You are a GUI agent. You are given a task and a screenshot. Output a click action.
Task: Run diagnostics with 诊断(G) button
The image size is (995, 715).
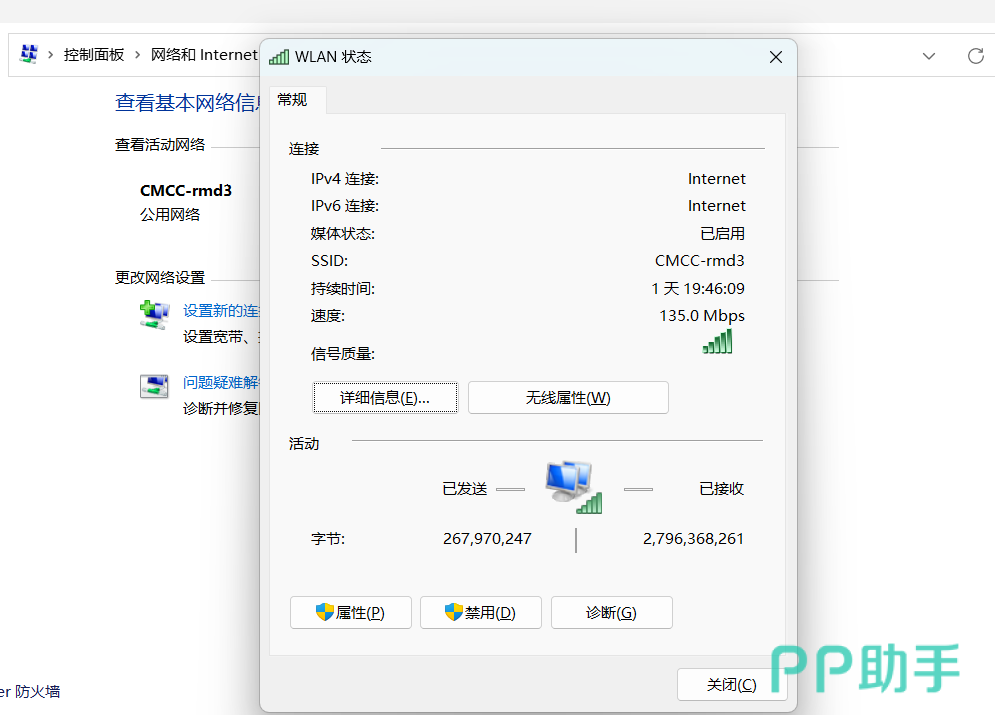point(611,613)
